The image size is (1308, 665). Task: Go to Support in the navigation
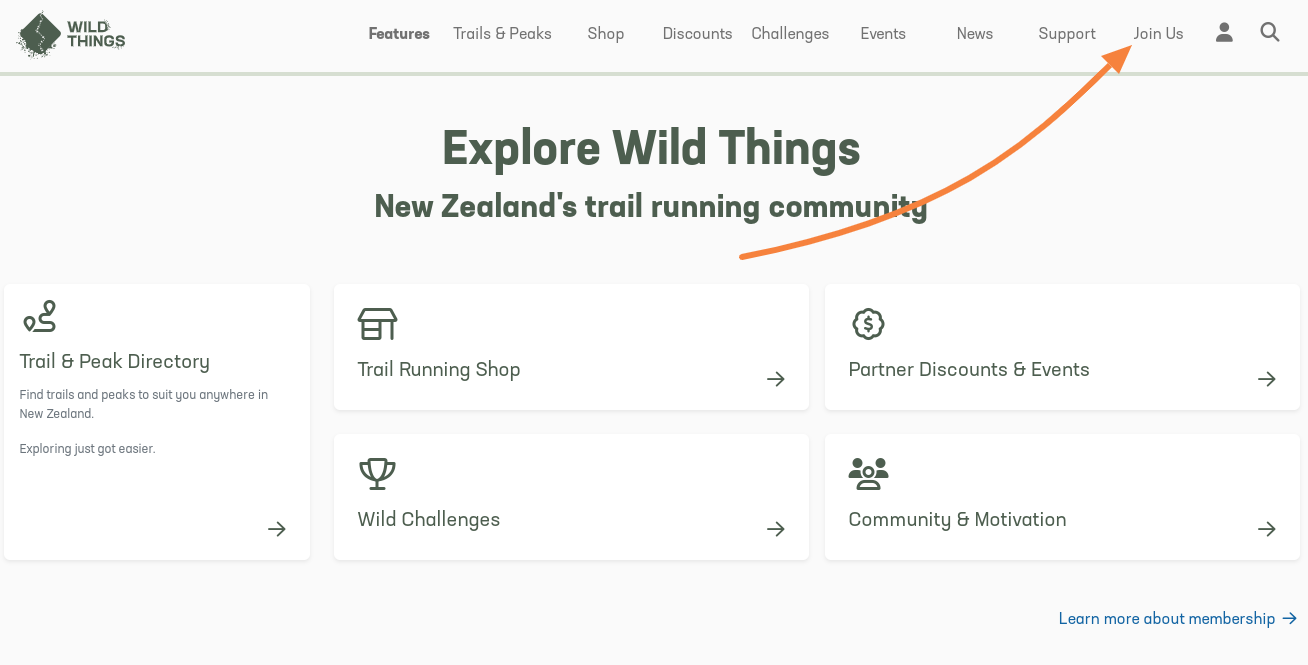click(1067, 34)
